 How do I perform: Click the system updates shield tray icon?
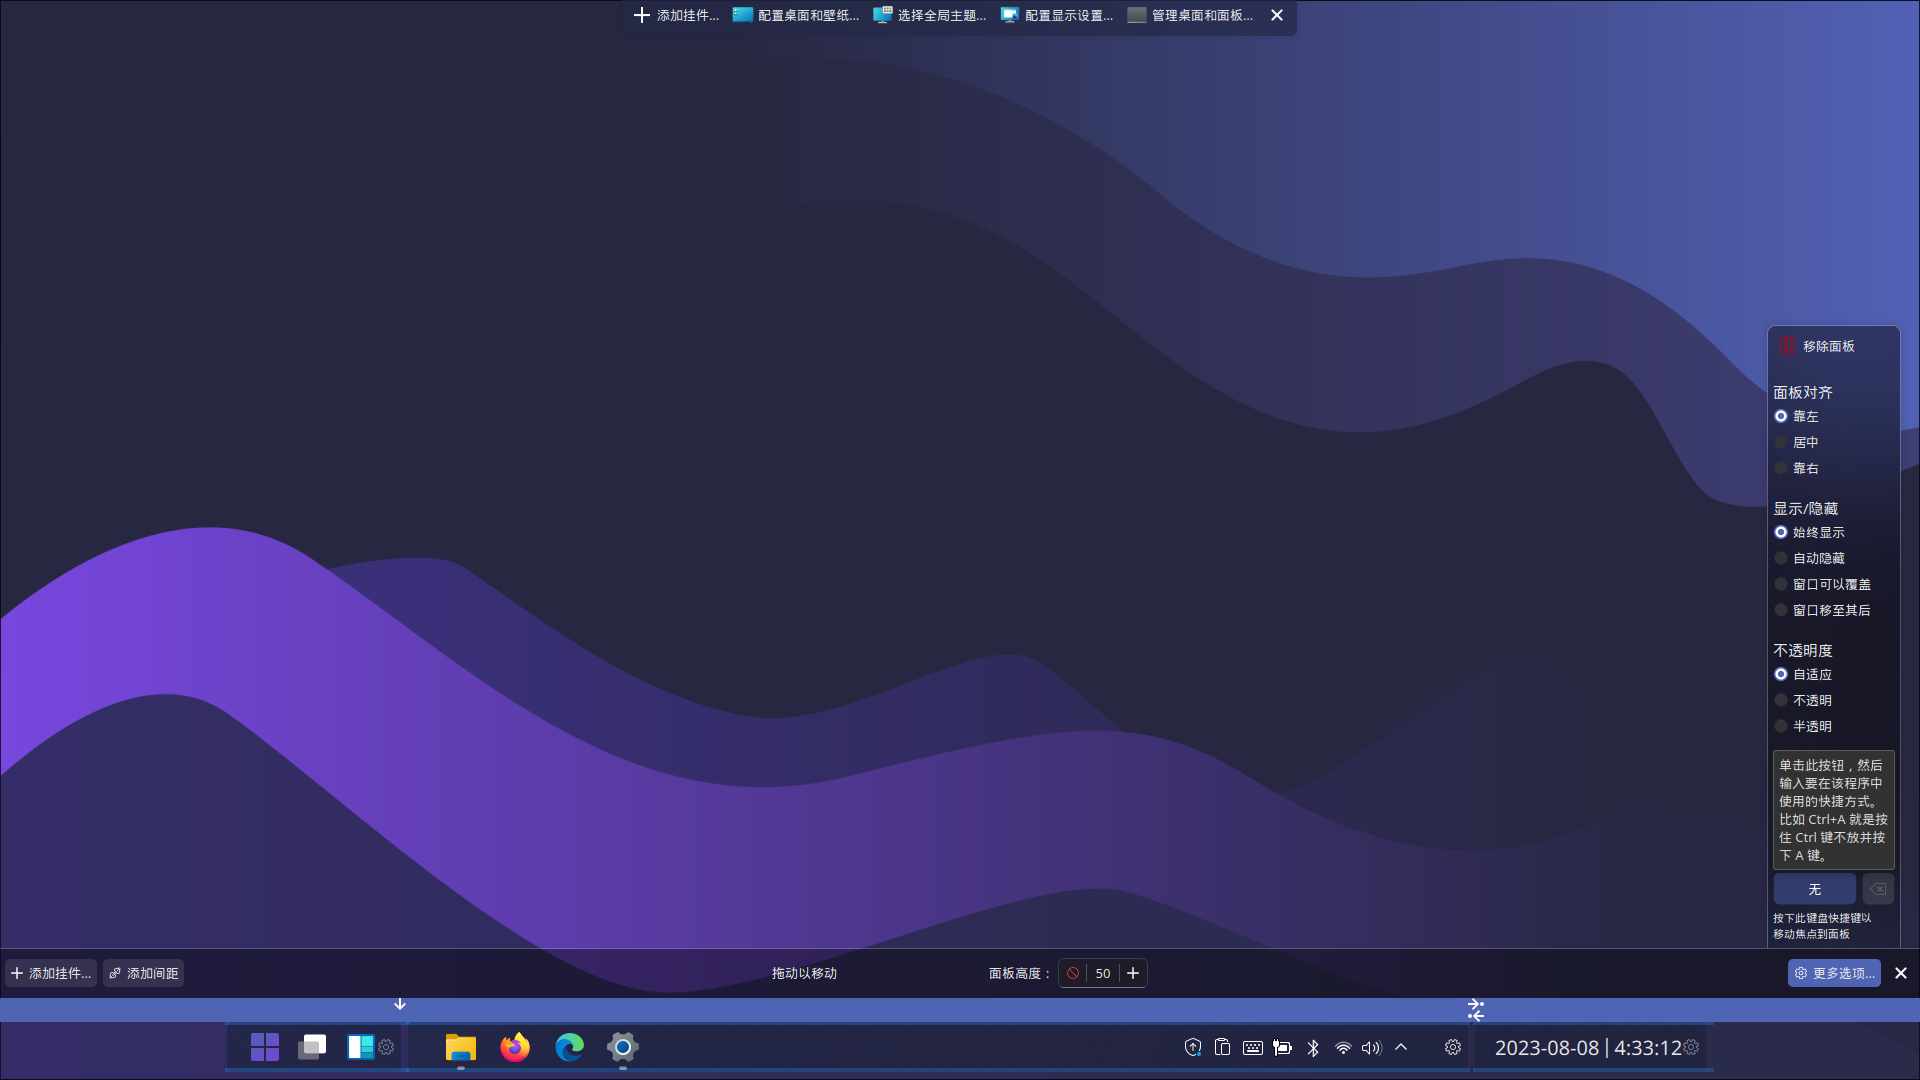1193,1047
